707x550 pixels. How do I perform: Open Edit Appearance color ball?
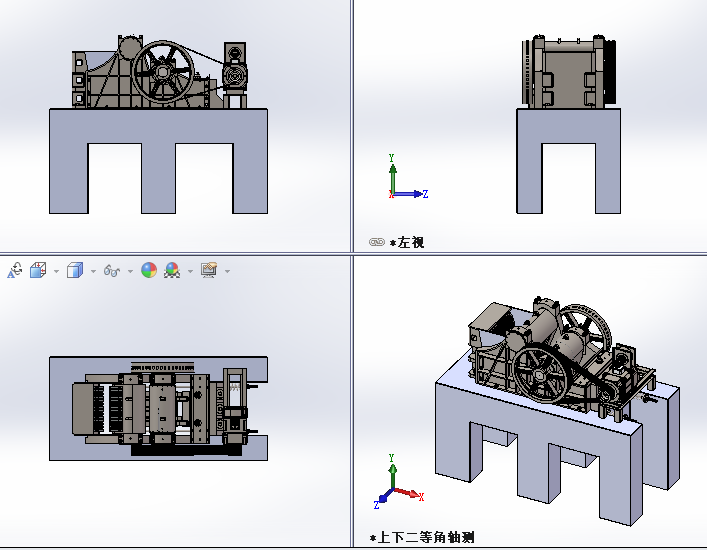coord(149,271)
